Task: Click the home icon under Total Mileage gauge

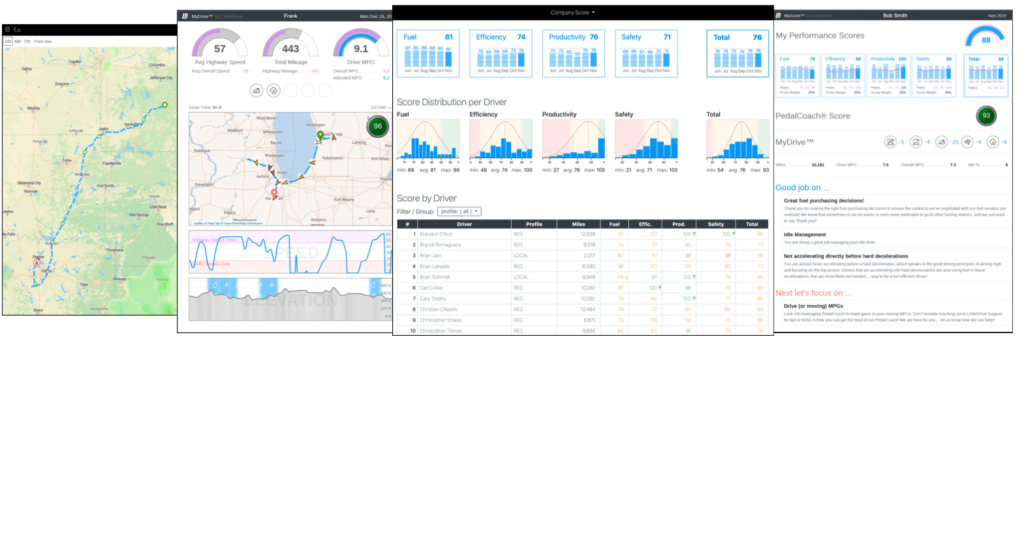Action: 274,90
